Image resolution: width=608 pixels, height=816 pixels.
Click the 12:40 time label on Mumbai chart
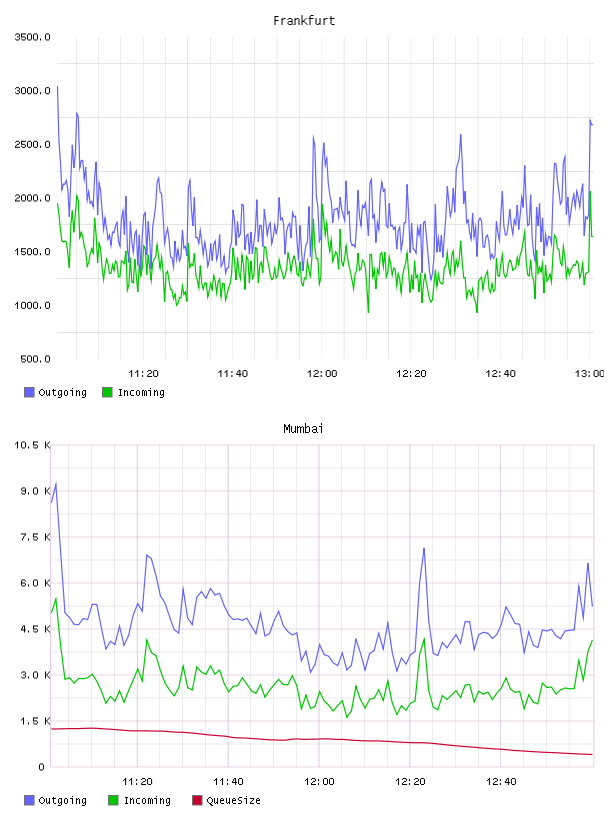[x=501, y=782]
